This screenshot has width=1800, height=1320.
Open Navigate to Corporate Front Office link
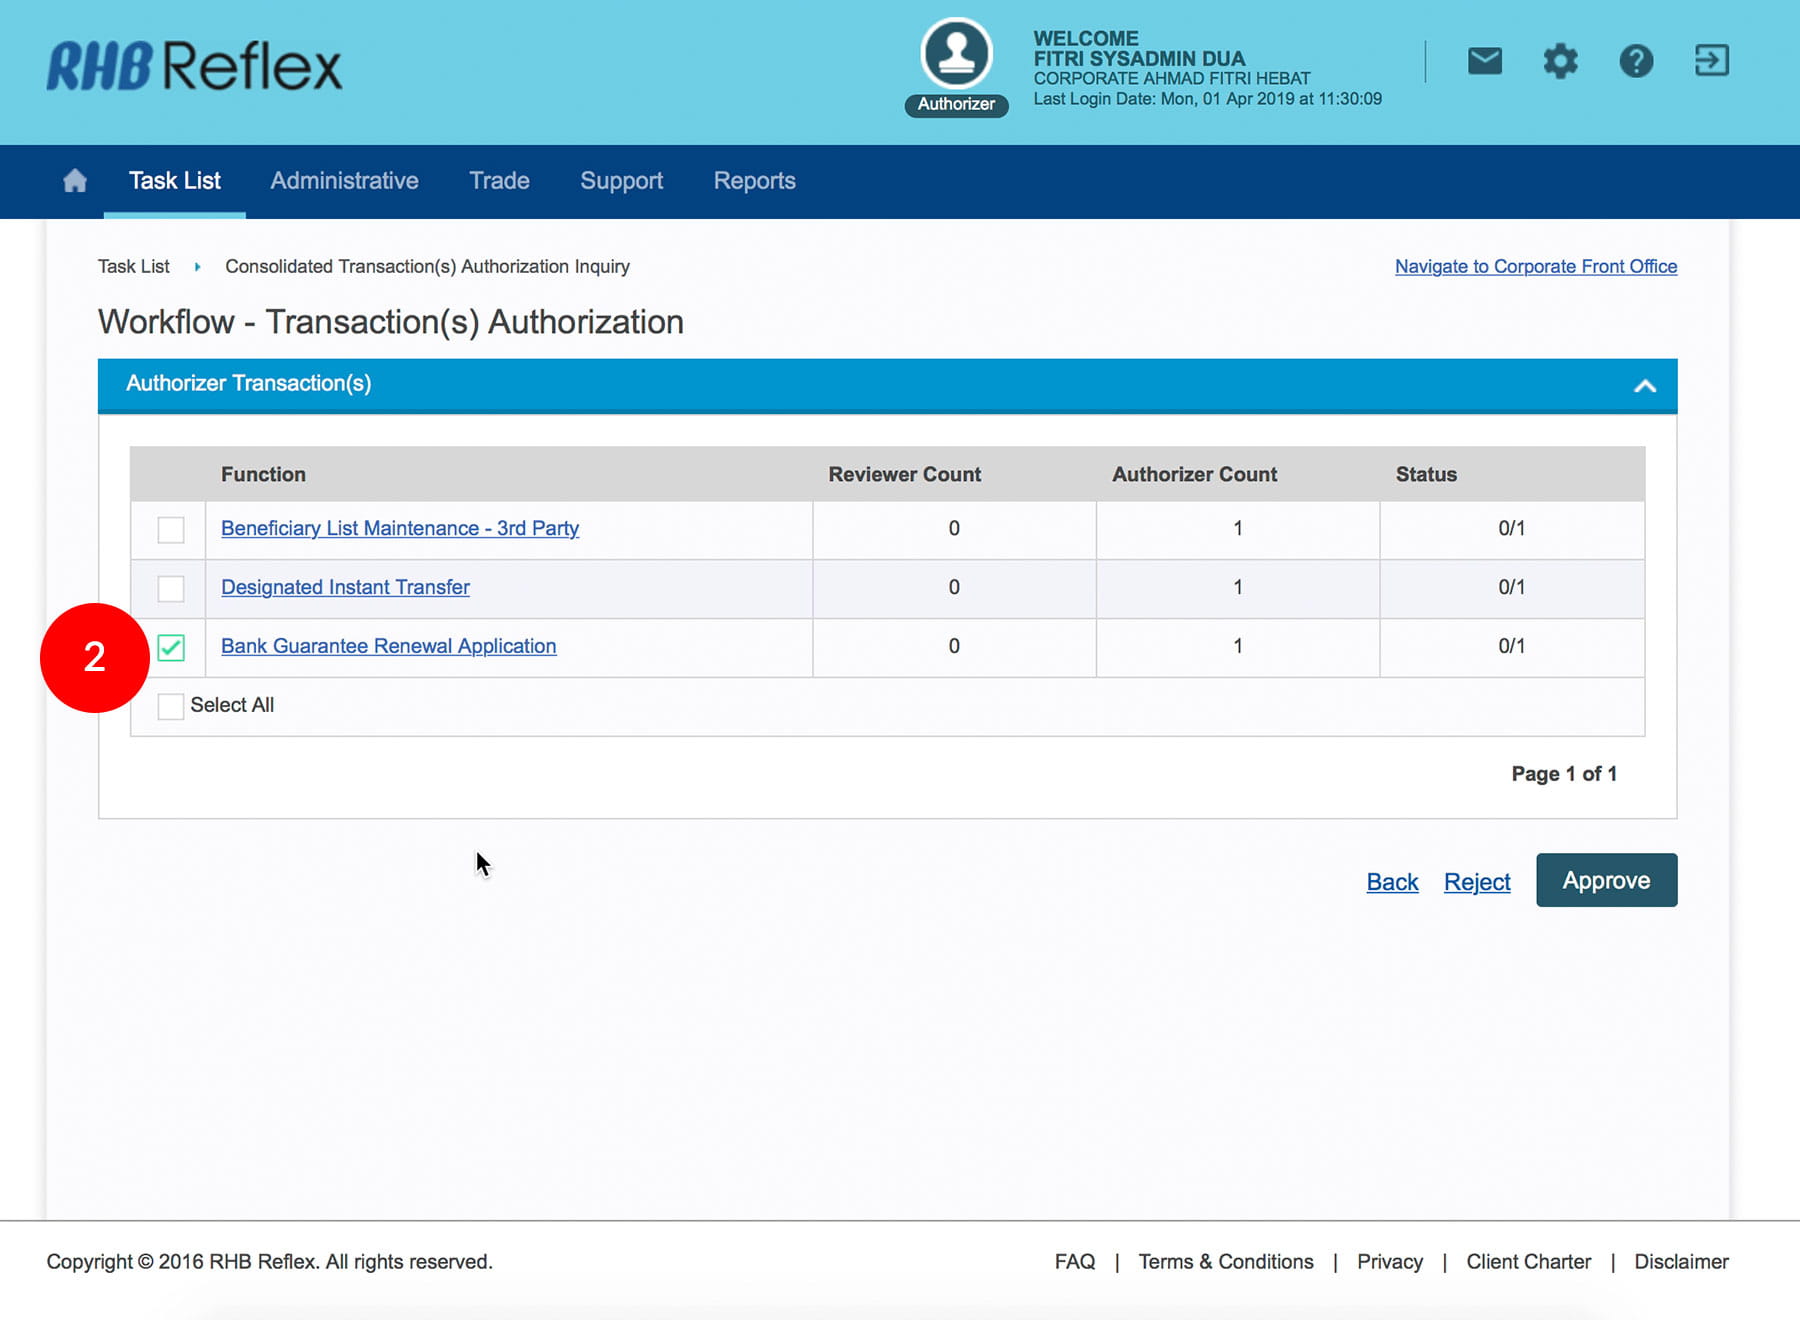(1535, 267)
